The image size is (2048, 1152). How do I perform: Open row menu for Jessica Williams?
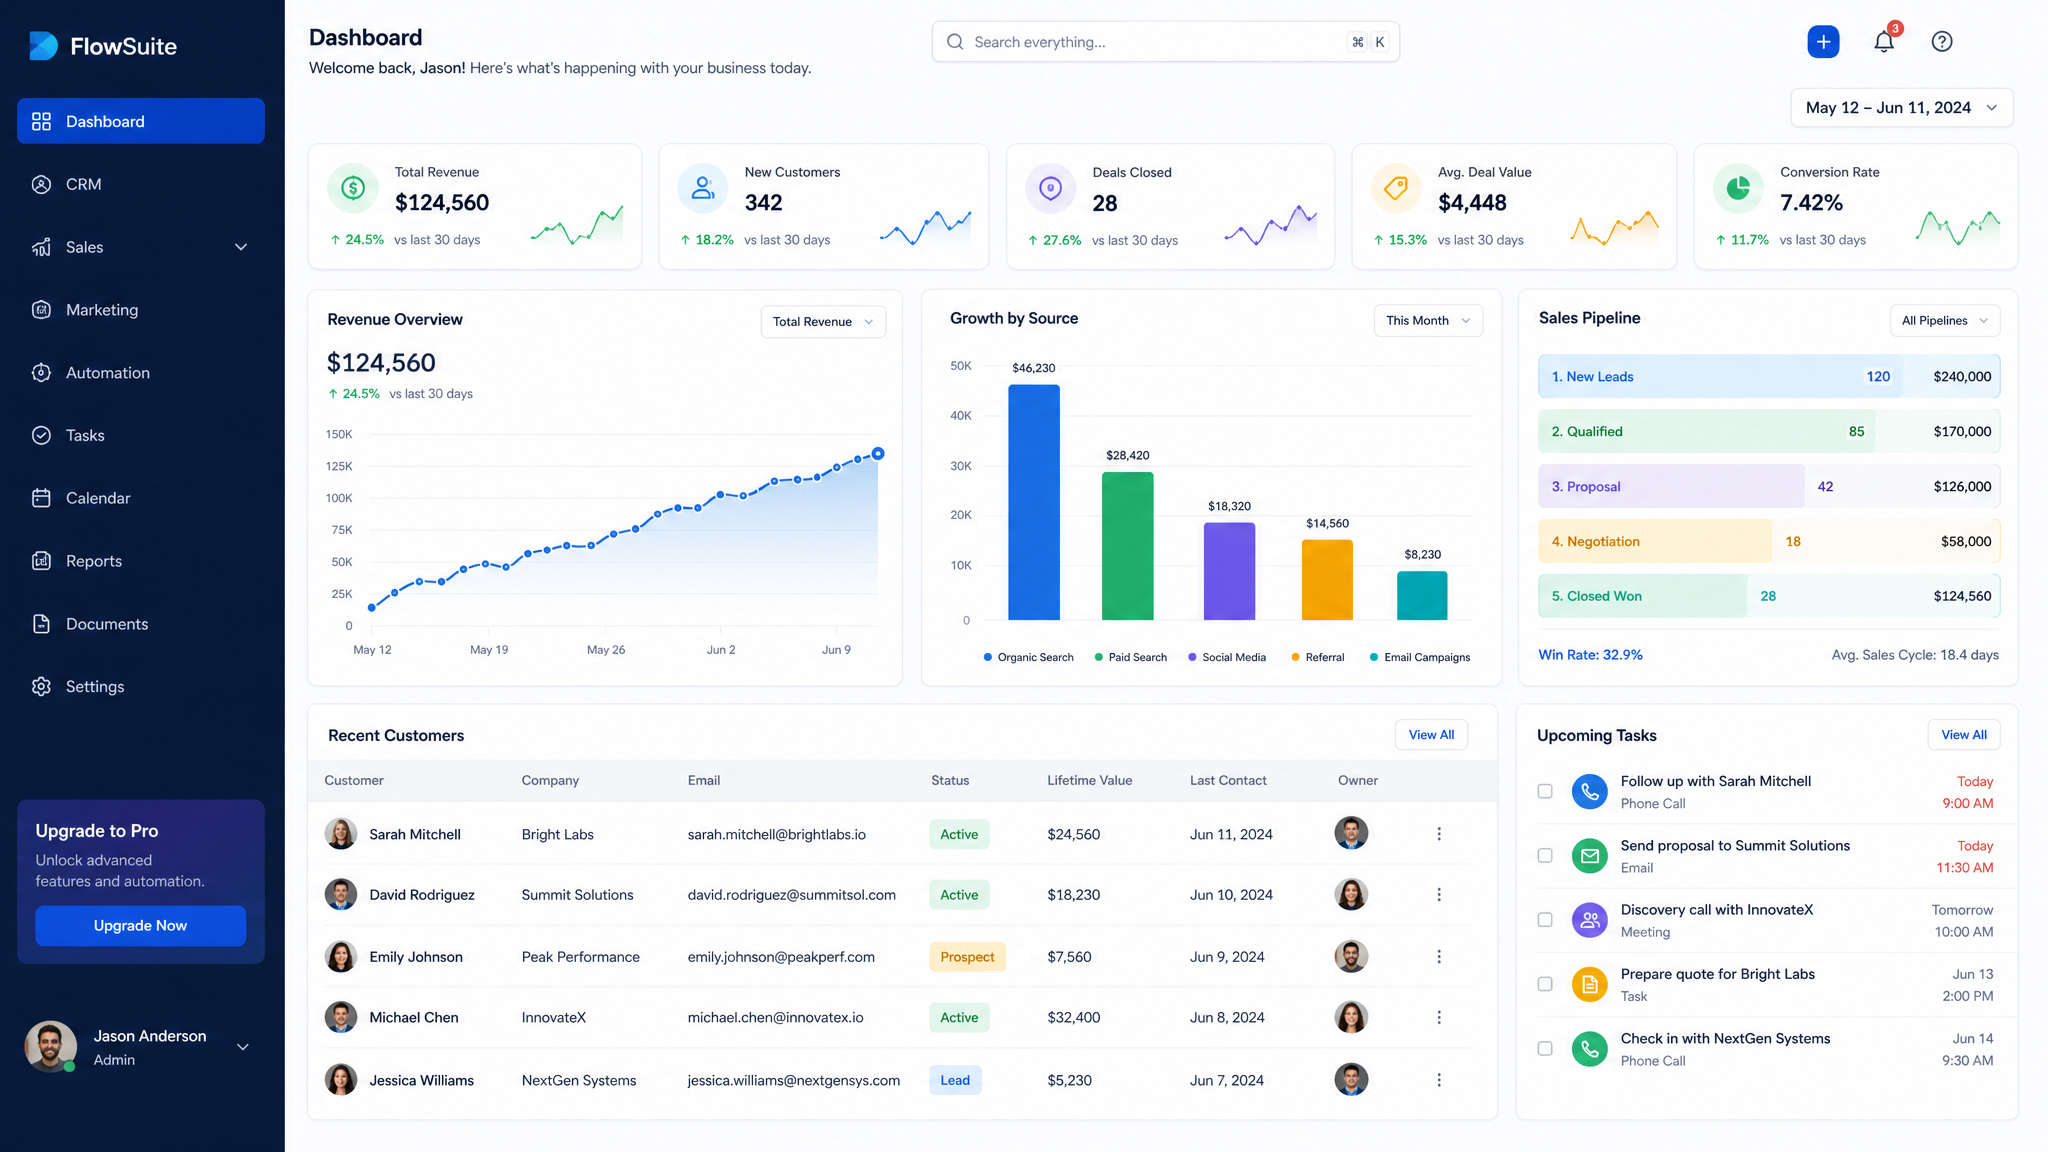point(1439,1080)
